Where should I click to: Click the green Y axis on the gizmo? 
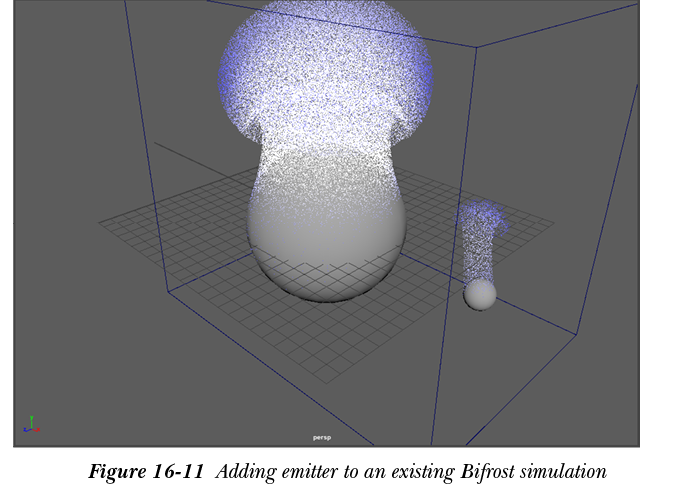point(31,419)
